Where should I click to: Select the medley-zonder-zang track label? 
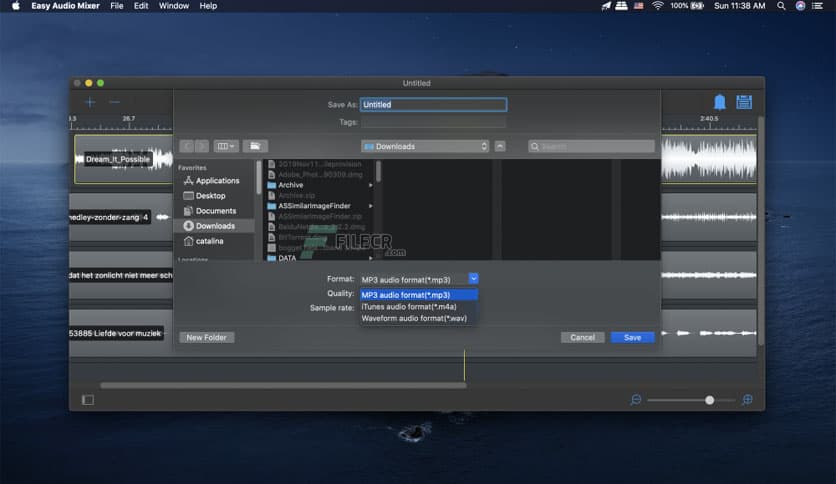coord(109,217)
